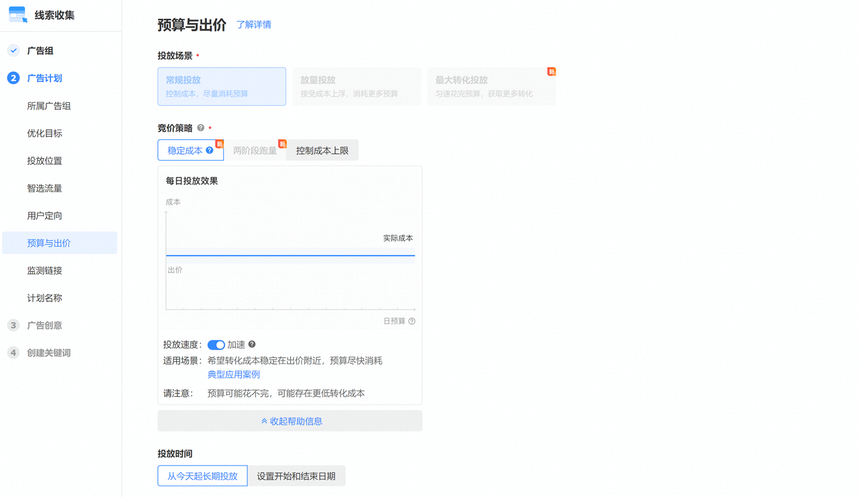Click the 广告组 completed checkmark step icon
This screenshot has height=497, width=860.
tap(13, 50)
